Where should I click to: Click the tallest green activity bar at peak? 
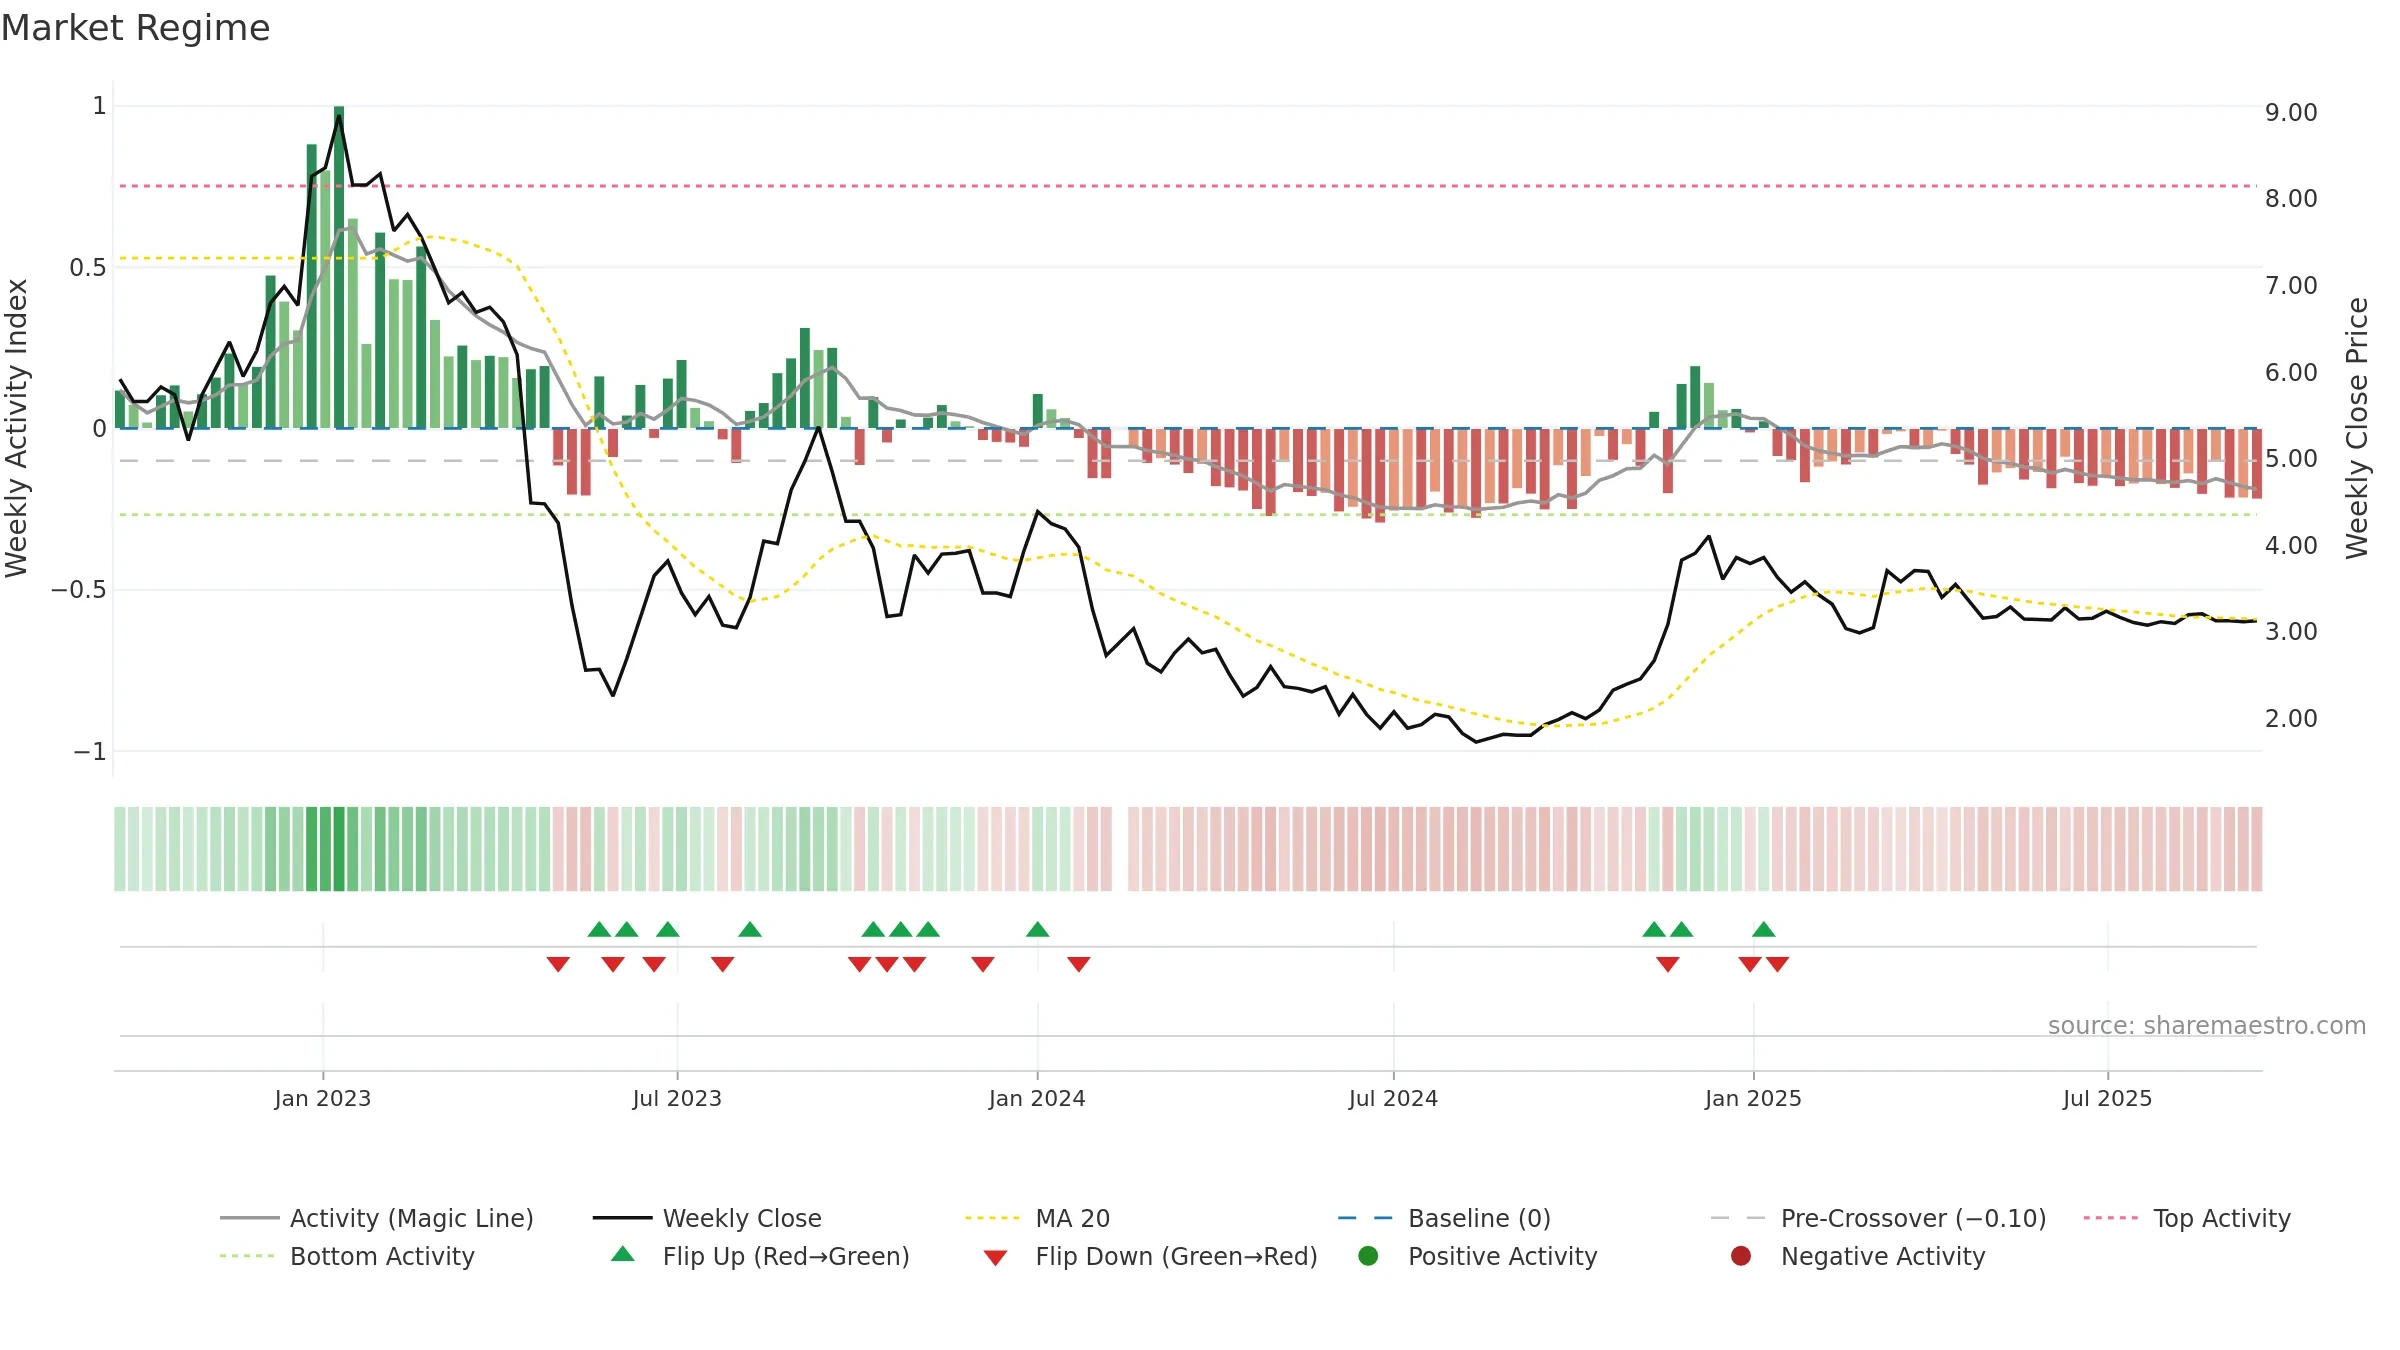point(339,267)
